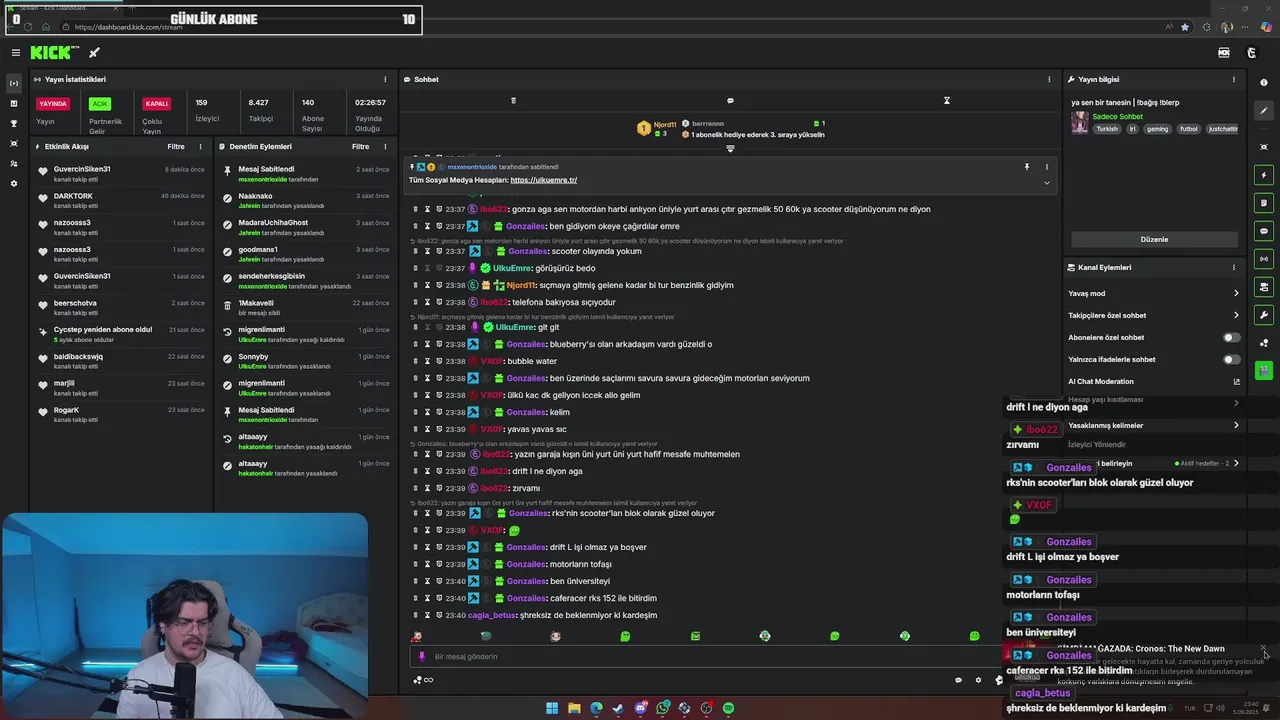Expand Yavaş mod options
1280x720 pixels.
1236,293
